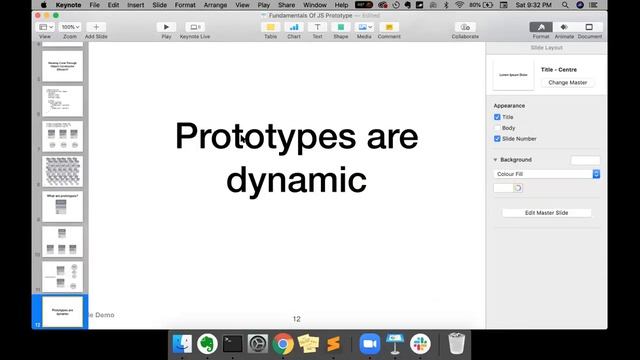Select the 'What are prototypes?' slide thumbnail

pyautogui.click(x=62, y=207)
